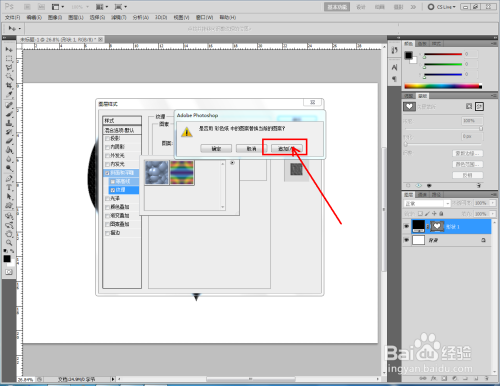The height and width of the screenshot is (386, 500).
Task: Open the 文件(F) menu
Action: tap(12, 17)
